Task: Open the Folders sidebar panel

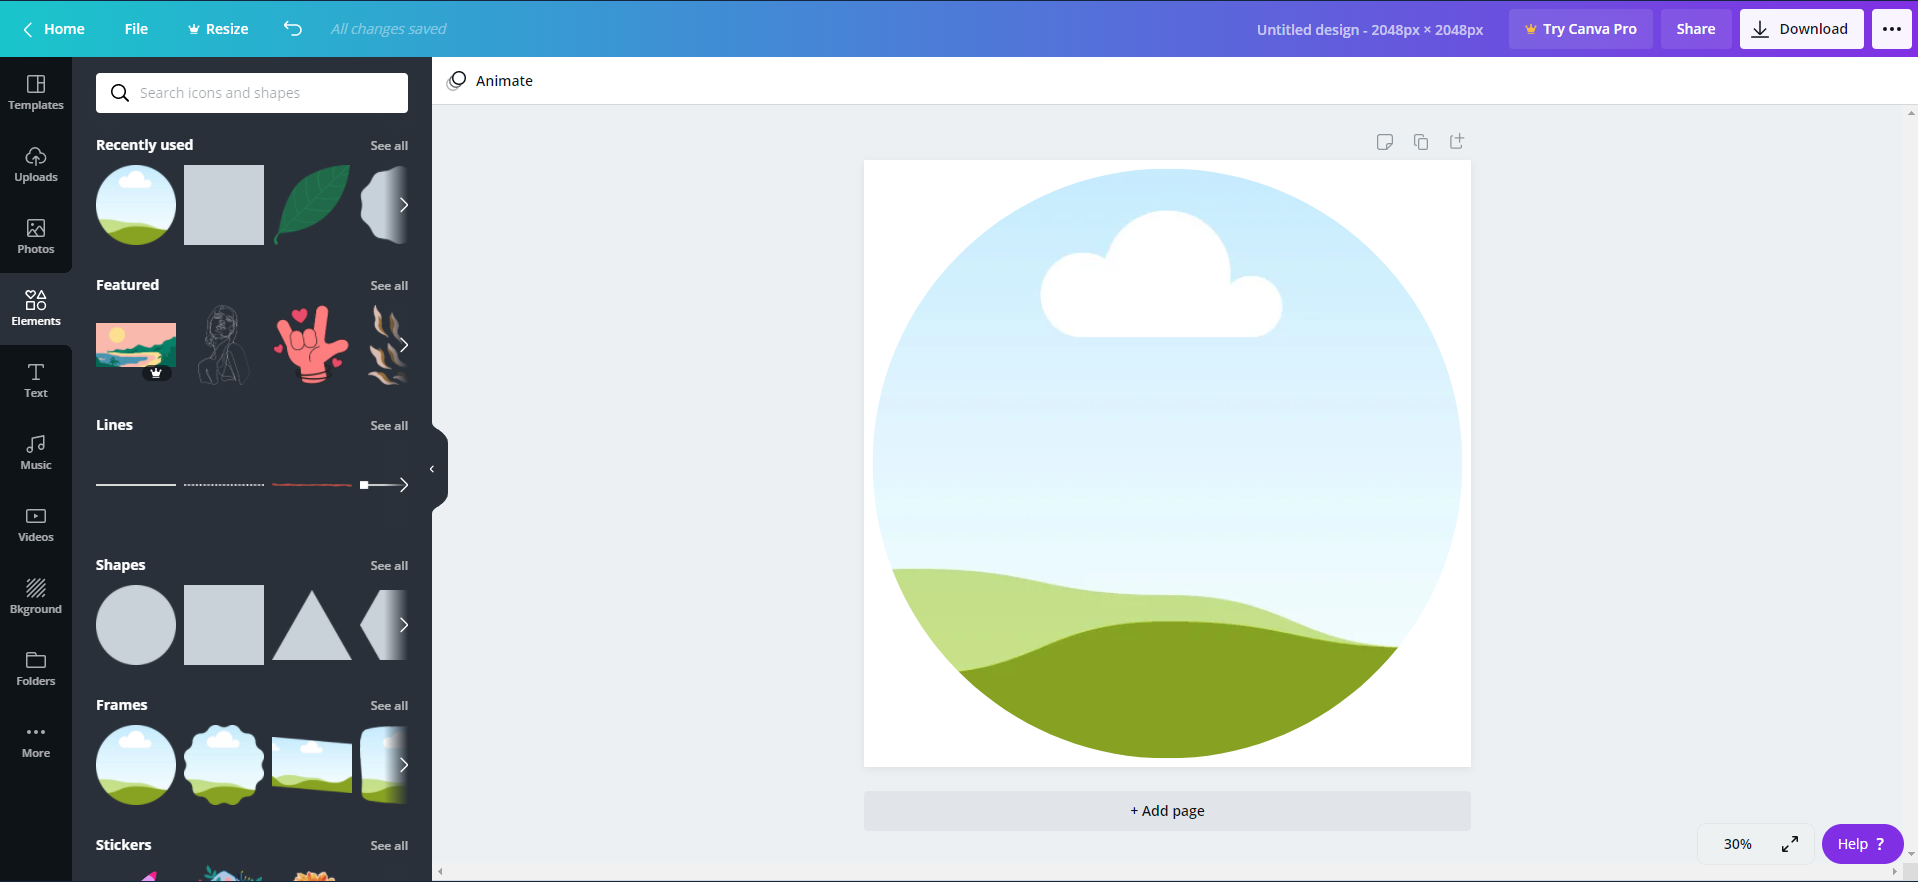Action: pos(36,669)
